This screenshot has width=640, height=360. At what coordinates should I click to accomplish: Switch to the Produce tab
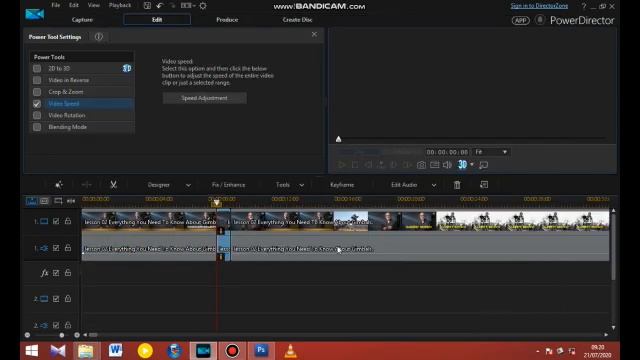coord(227,20)
